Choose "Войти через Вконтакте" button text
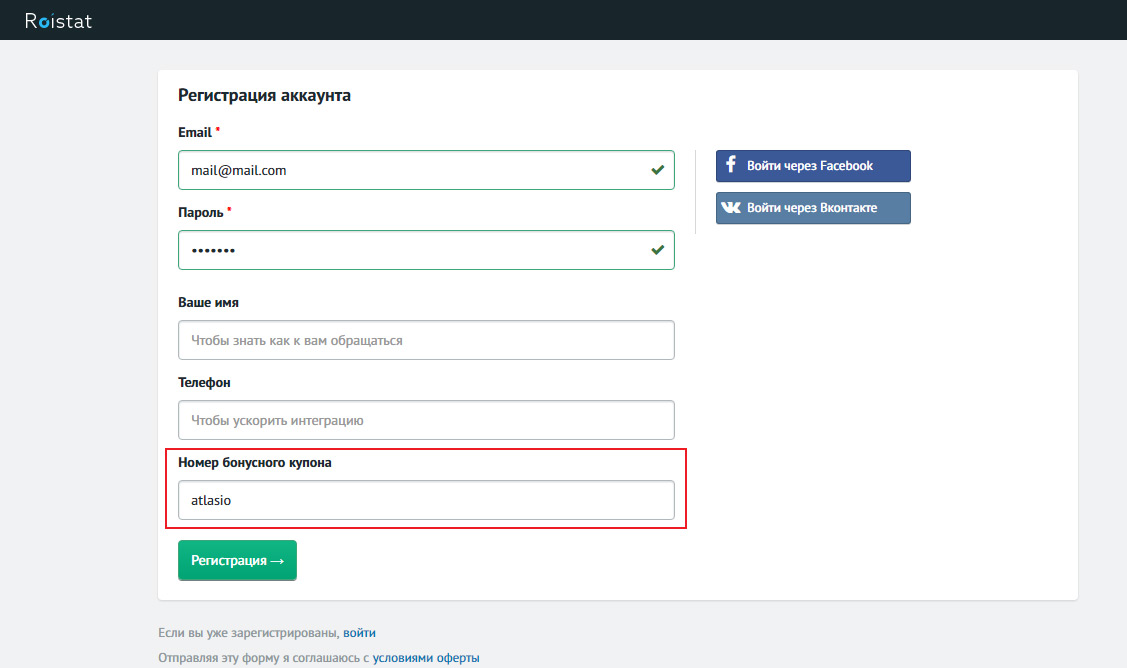Screen dimensions: 1127x668 click(x=812, y=208)
